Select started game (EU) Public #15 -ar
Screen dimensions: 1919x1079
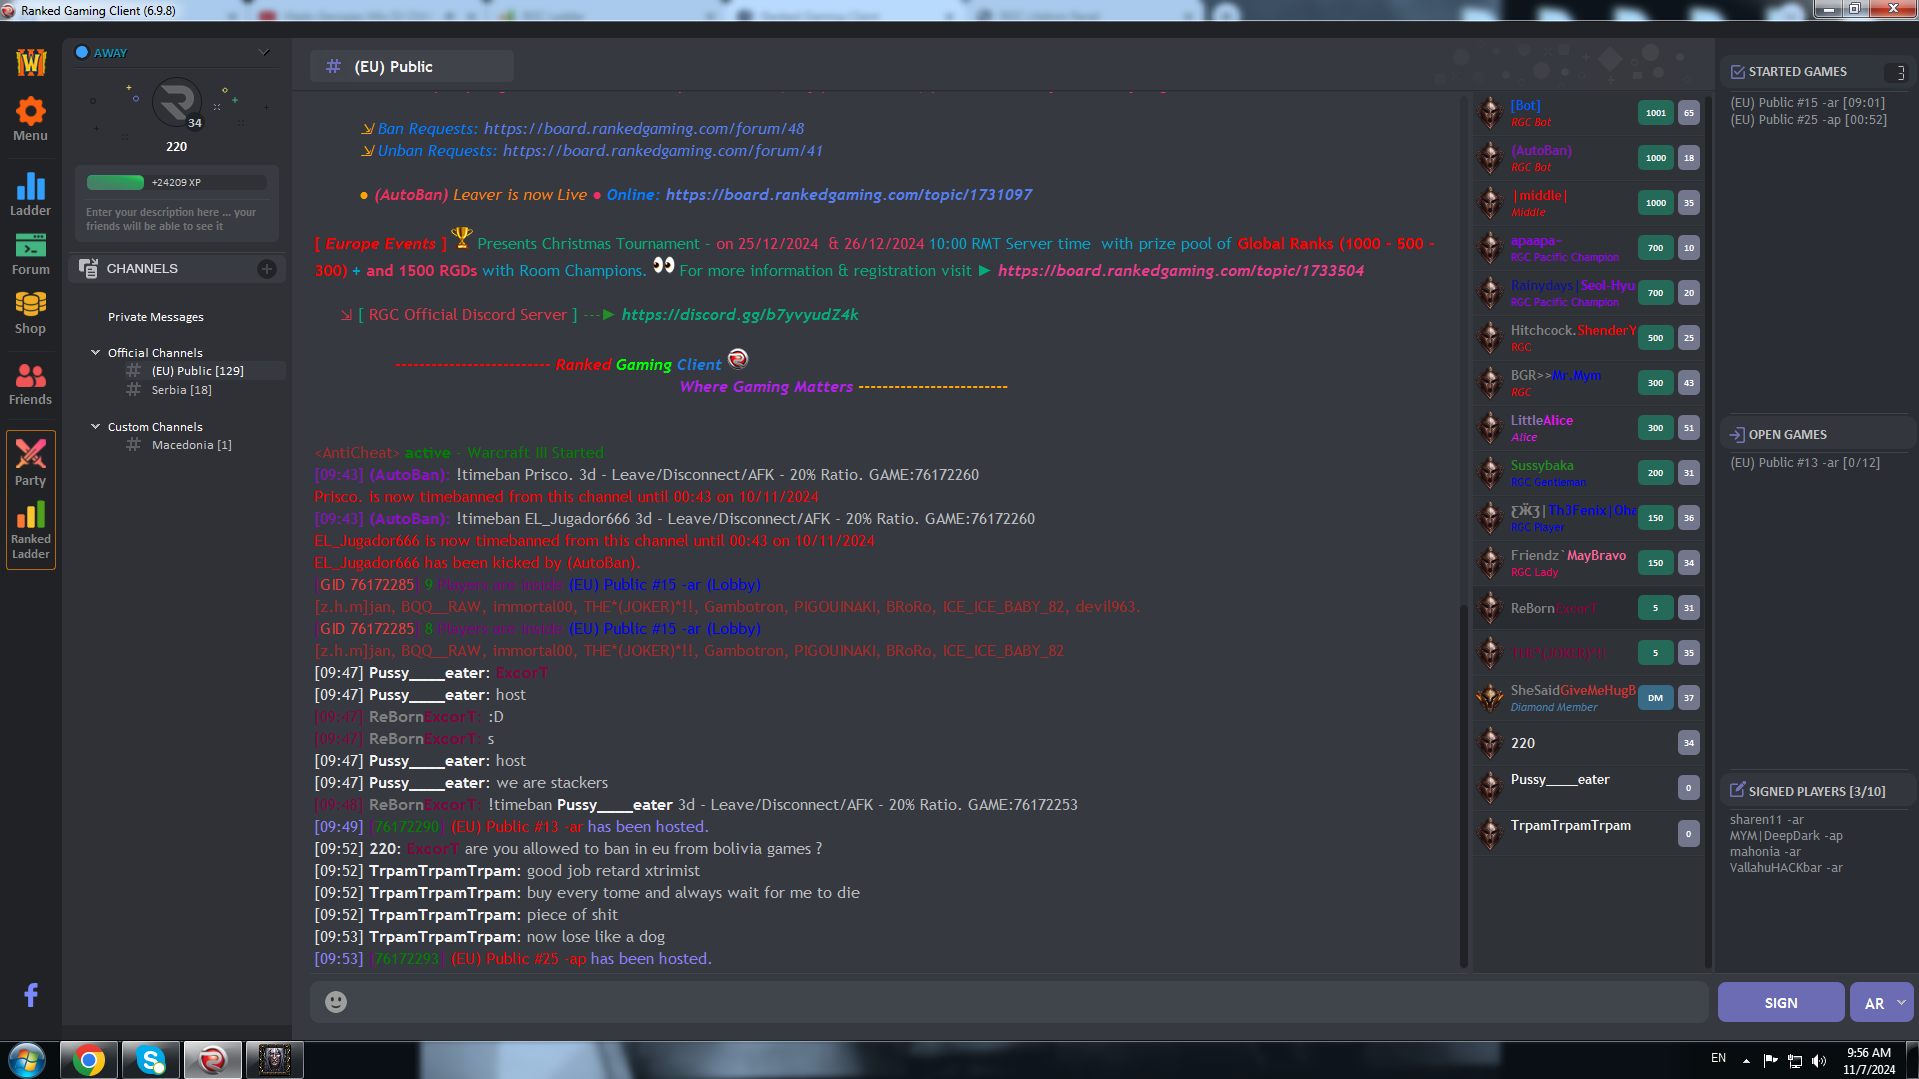(x=1808, y=103)
